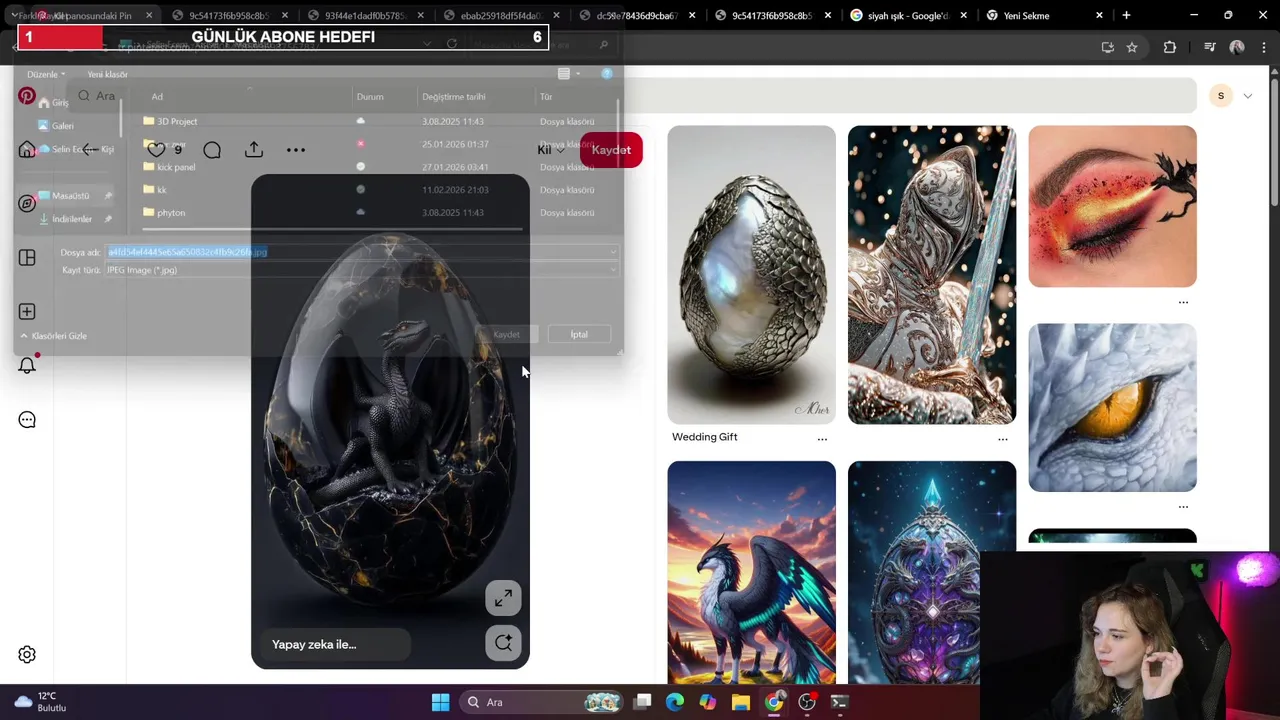Viewport: 1280px width, 720px height.
Task: Open Pinterest settings gear icon
Action: coord(27,655)
